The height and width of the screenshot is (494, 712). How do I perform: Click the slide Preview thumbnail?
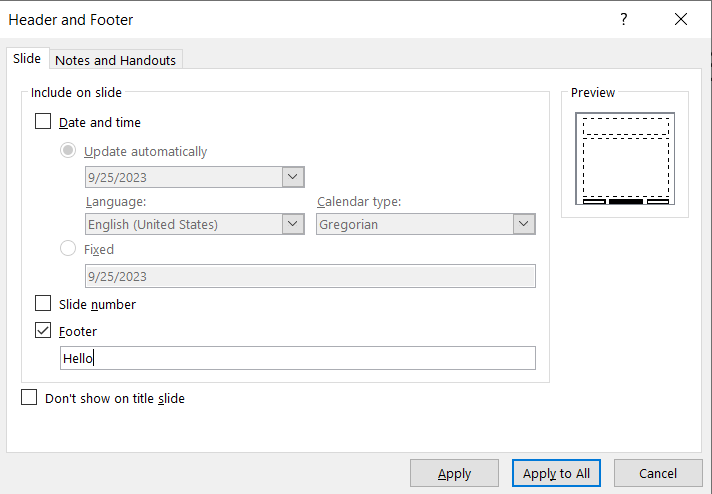pyautogui.click(x=625, y=158)
